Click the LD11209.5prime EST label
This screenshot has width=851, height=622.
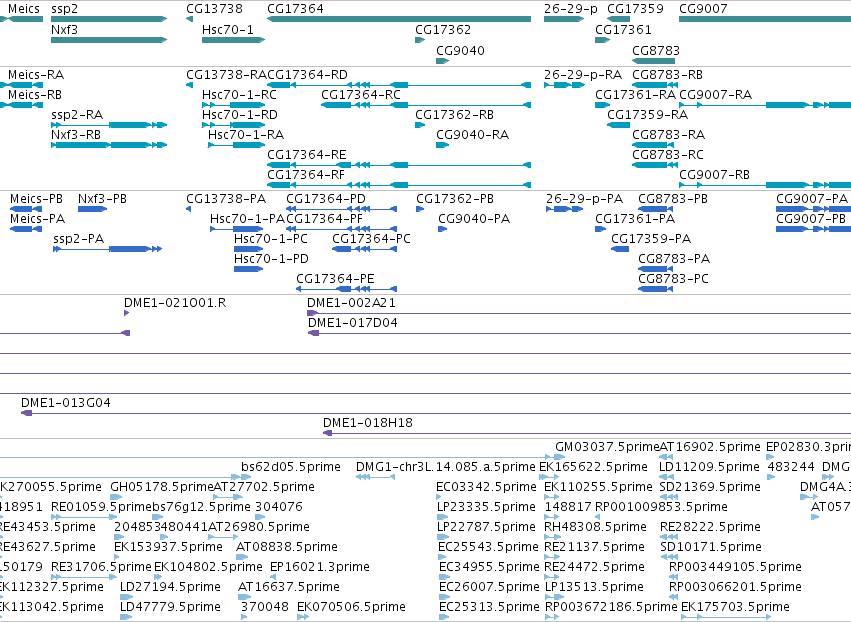(710, 467)
